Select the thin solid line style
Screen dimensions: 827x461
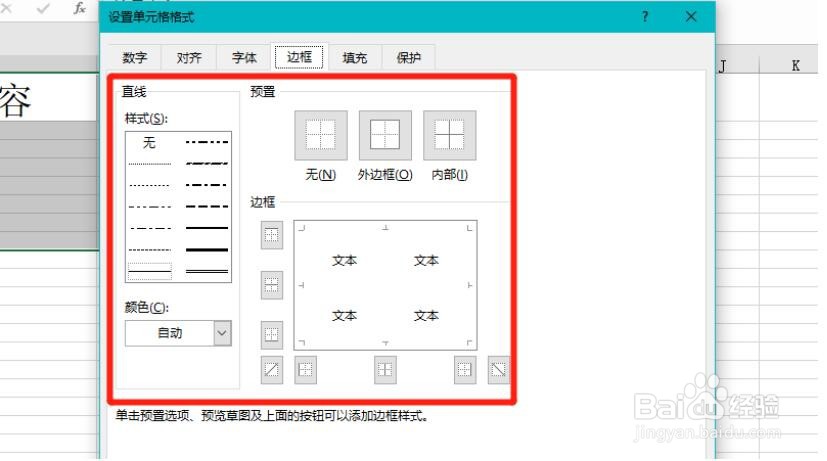150,271
